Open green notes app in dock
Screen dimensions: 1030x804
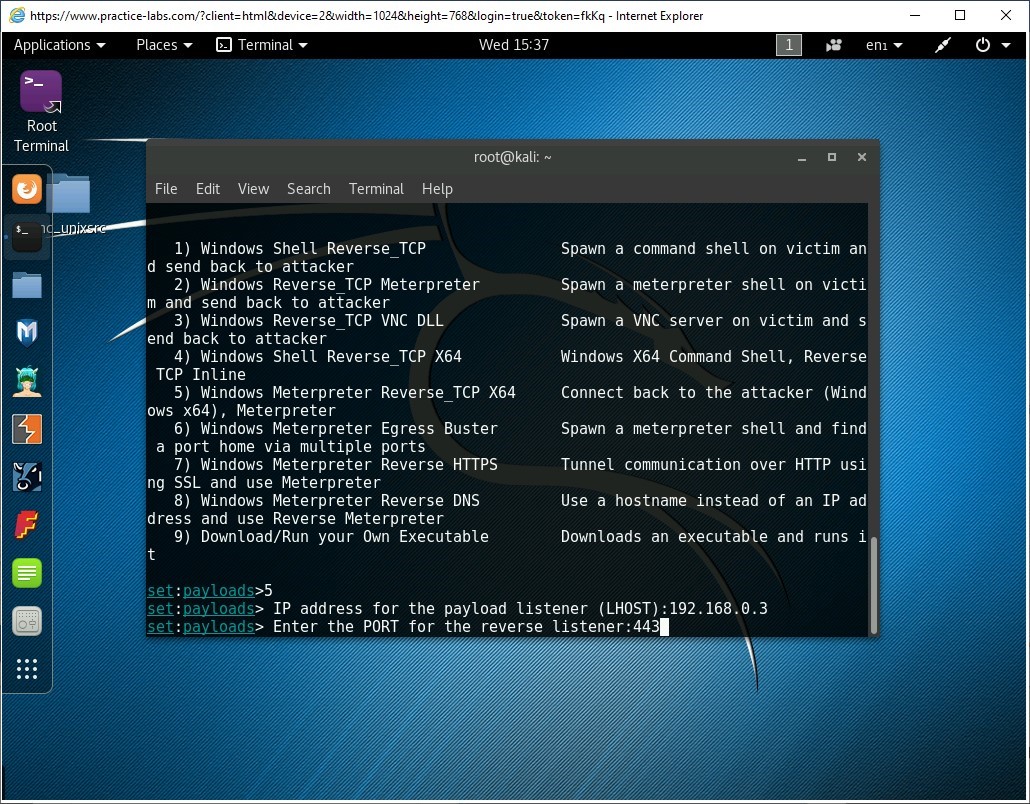click(27, 573)
